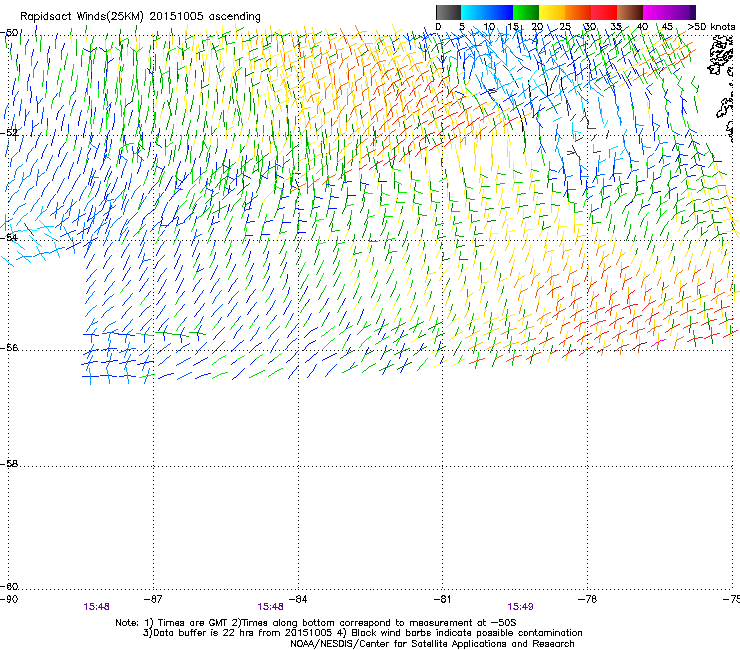
Task: Click the '-87' longitude axis label
Action: (x=153, y=599)
